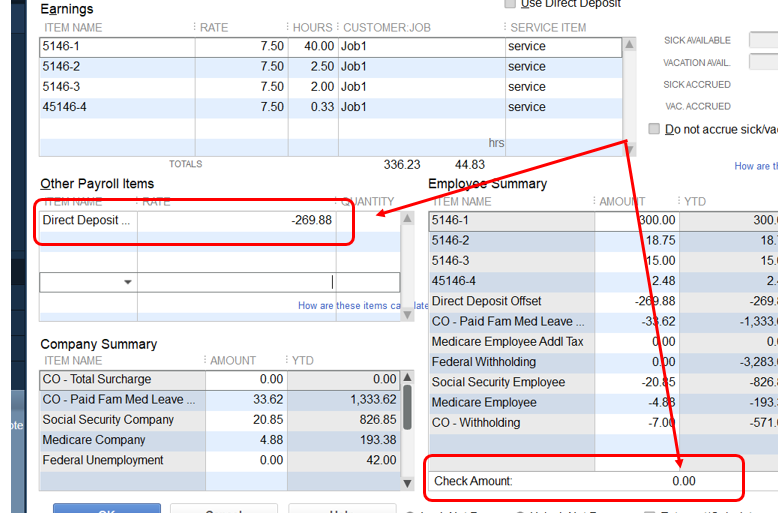Check the Use Direct Deposit checkbox
This screenshot has width=778, height=513.
pyautogui.click(x=510, y=3)
